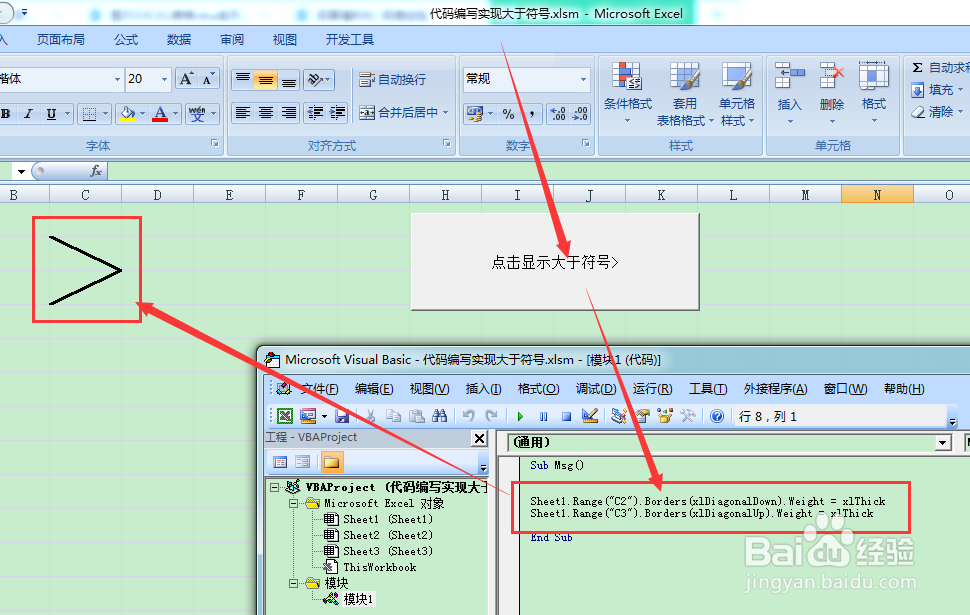Click the fx insert function icon
Viewport: 970px width, 615px height.
(x=96, y=171)
